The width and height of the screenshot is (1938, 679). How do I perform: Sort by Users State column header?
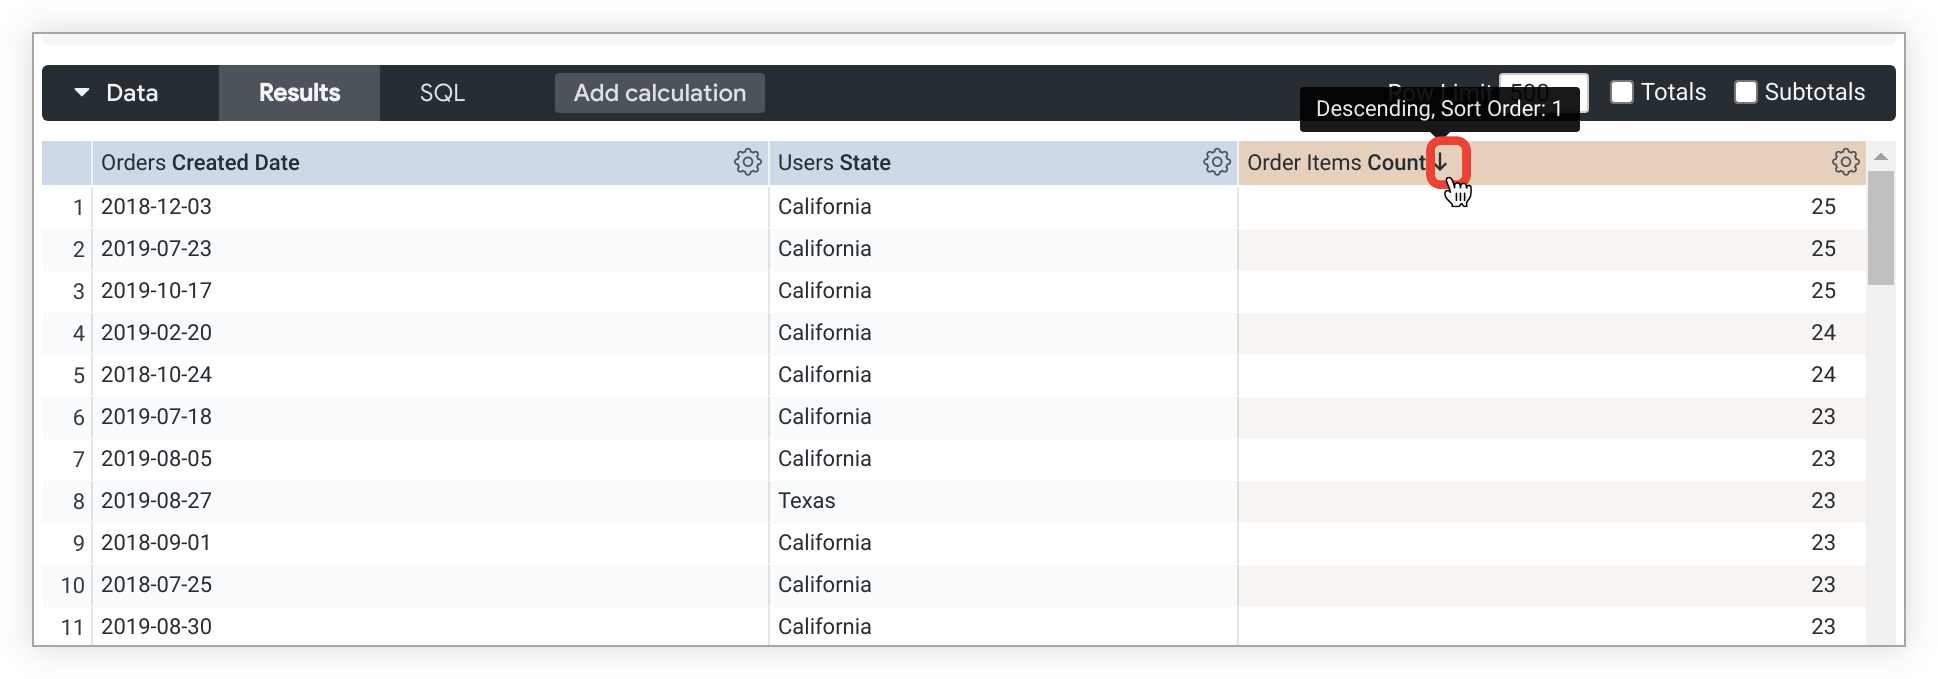click(834, 163)
